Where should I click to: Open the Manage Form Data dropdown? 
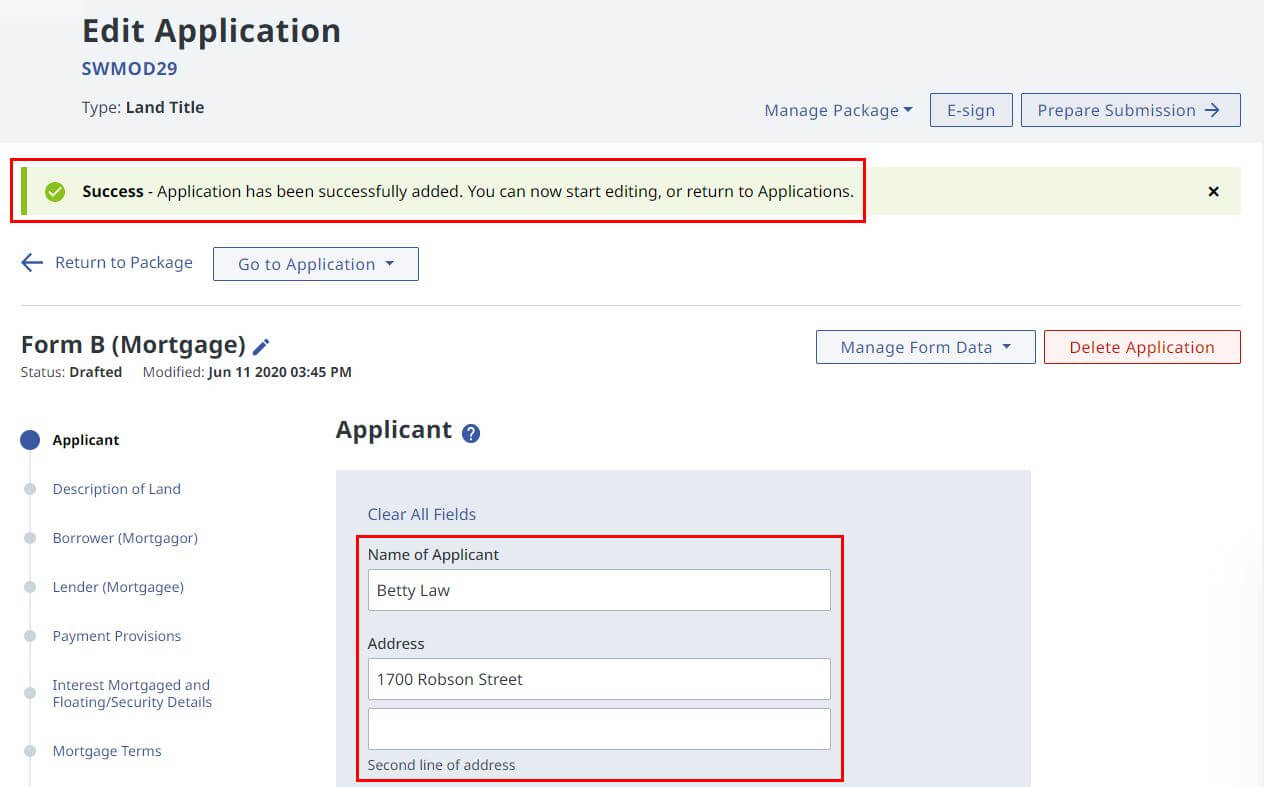click(926, 347)
